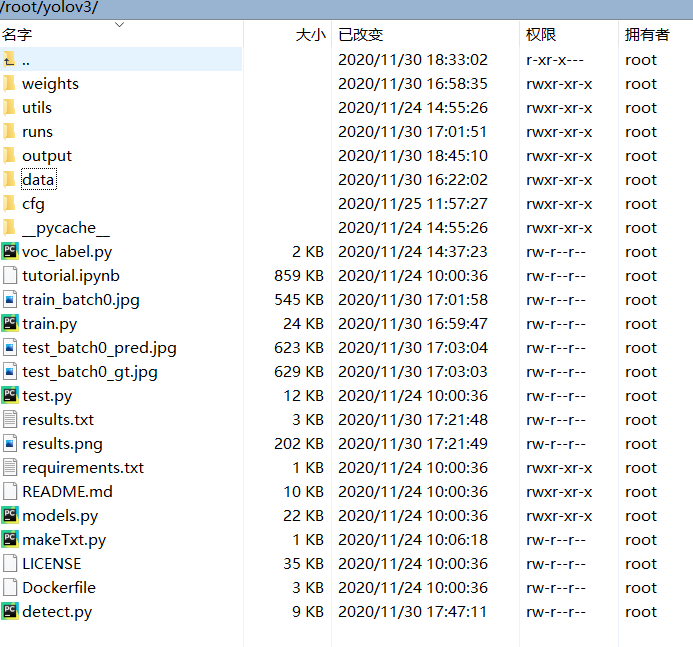Click image icon of train_batch0.jpg
The image size is (693, 647).
pos(10,299)
